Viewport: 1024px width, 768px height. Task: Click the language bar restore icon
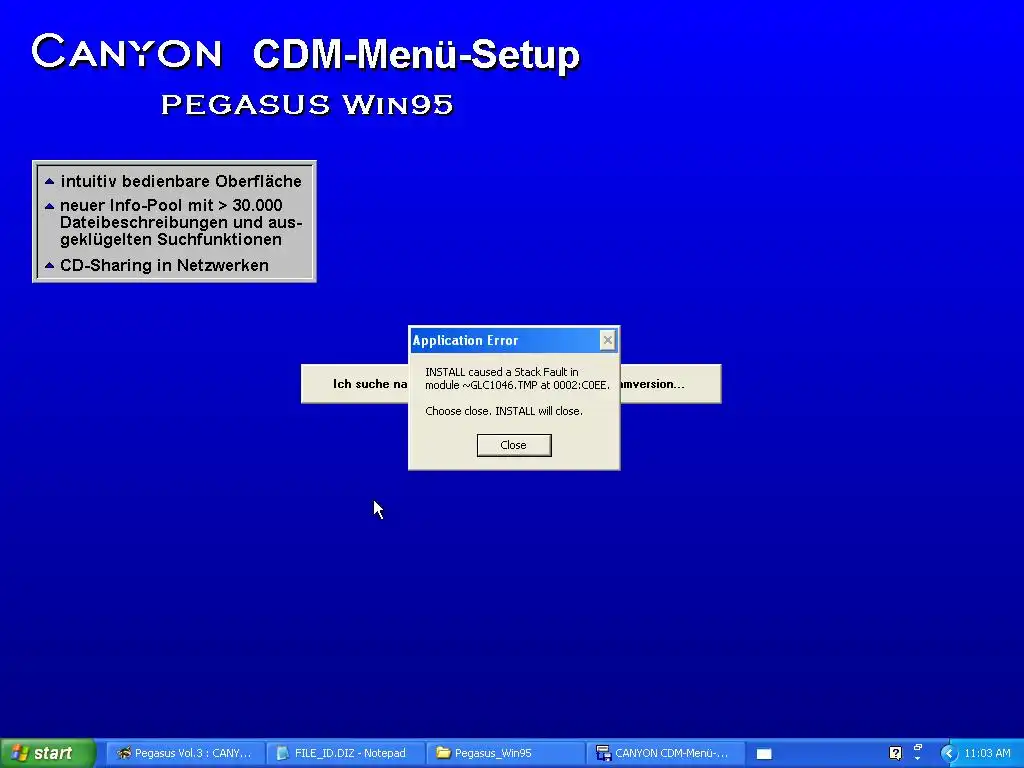tap(918, 747)
